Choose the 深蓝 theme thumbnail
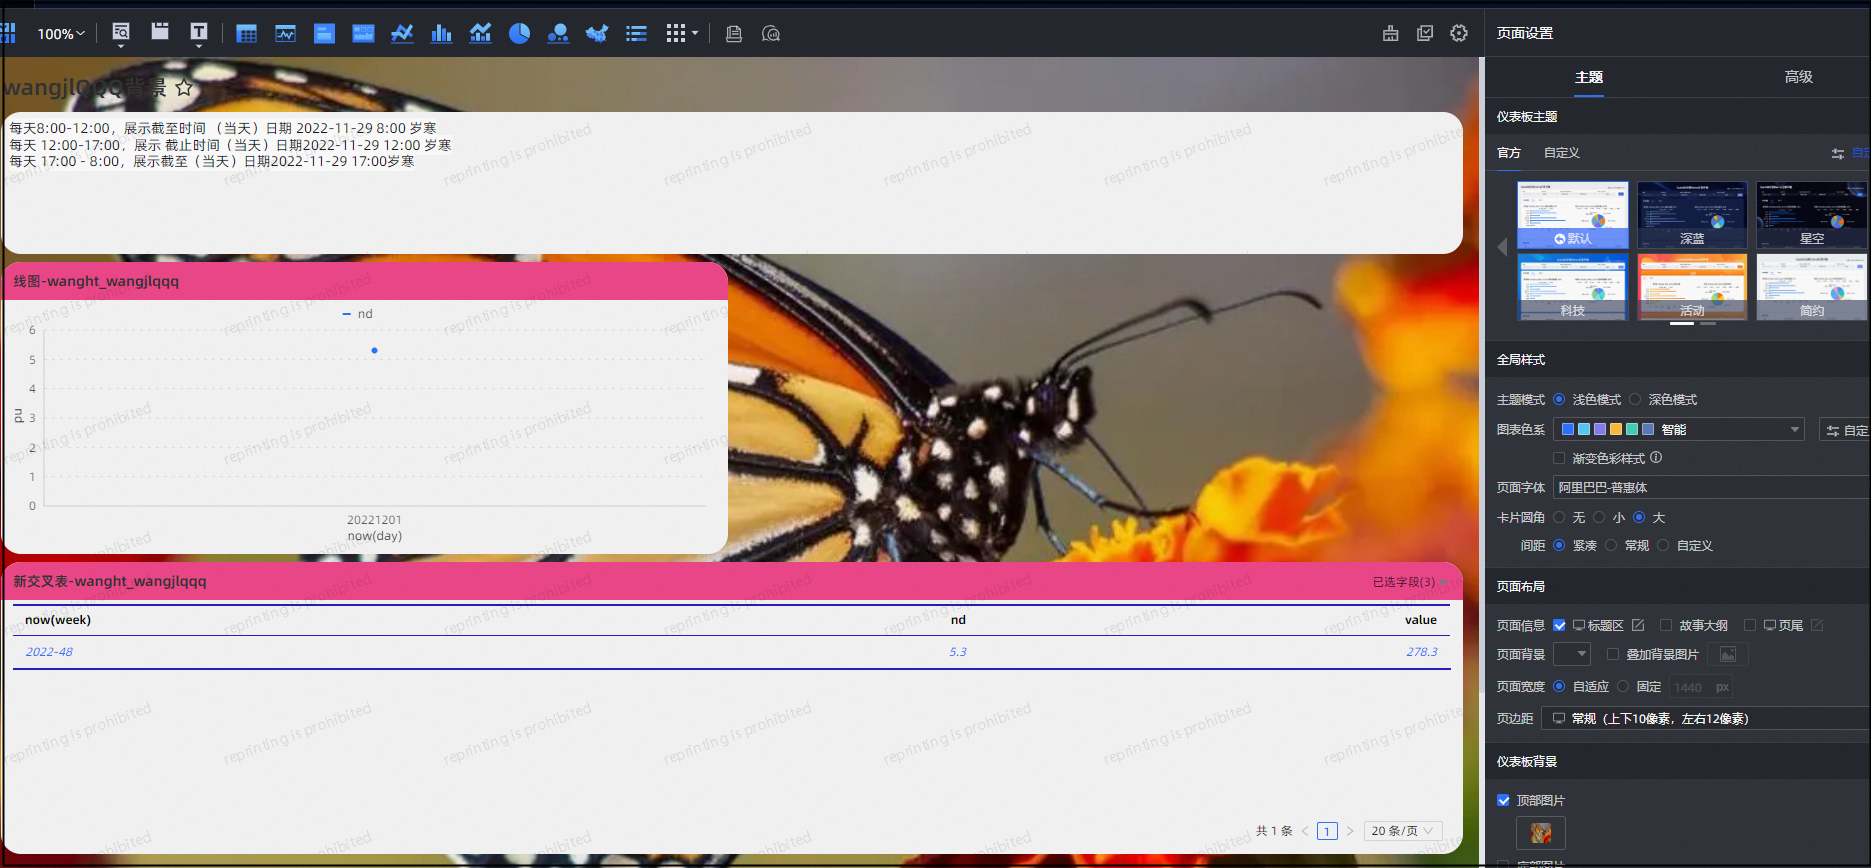 (1692, 215)
